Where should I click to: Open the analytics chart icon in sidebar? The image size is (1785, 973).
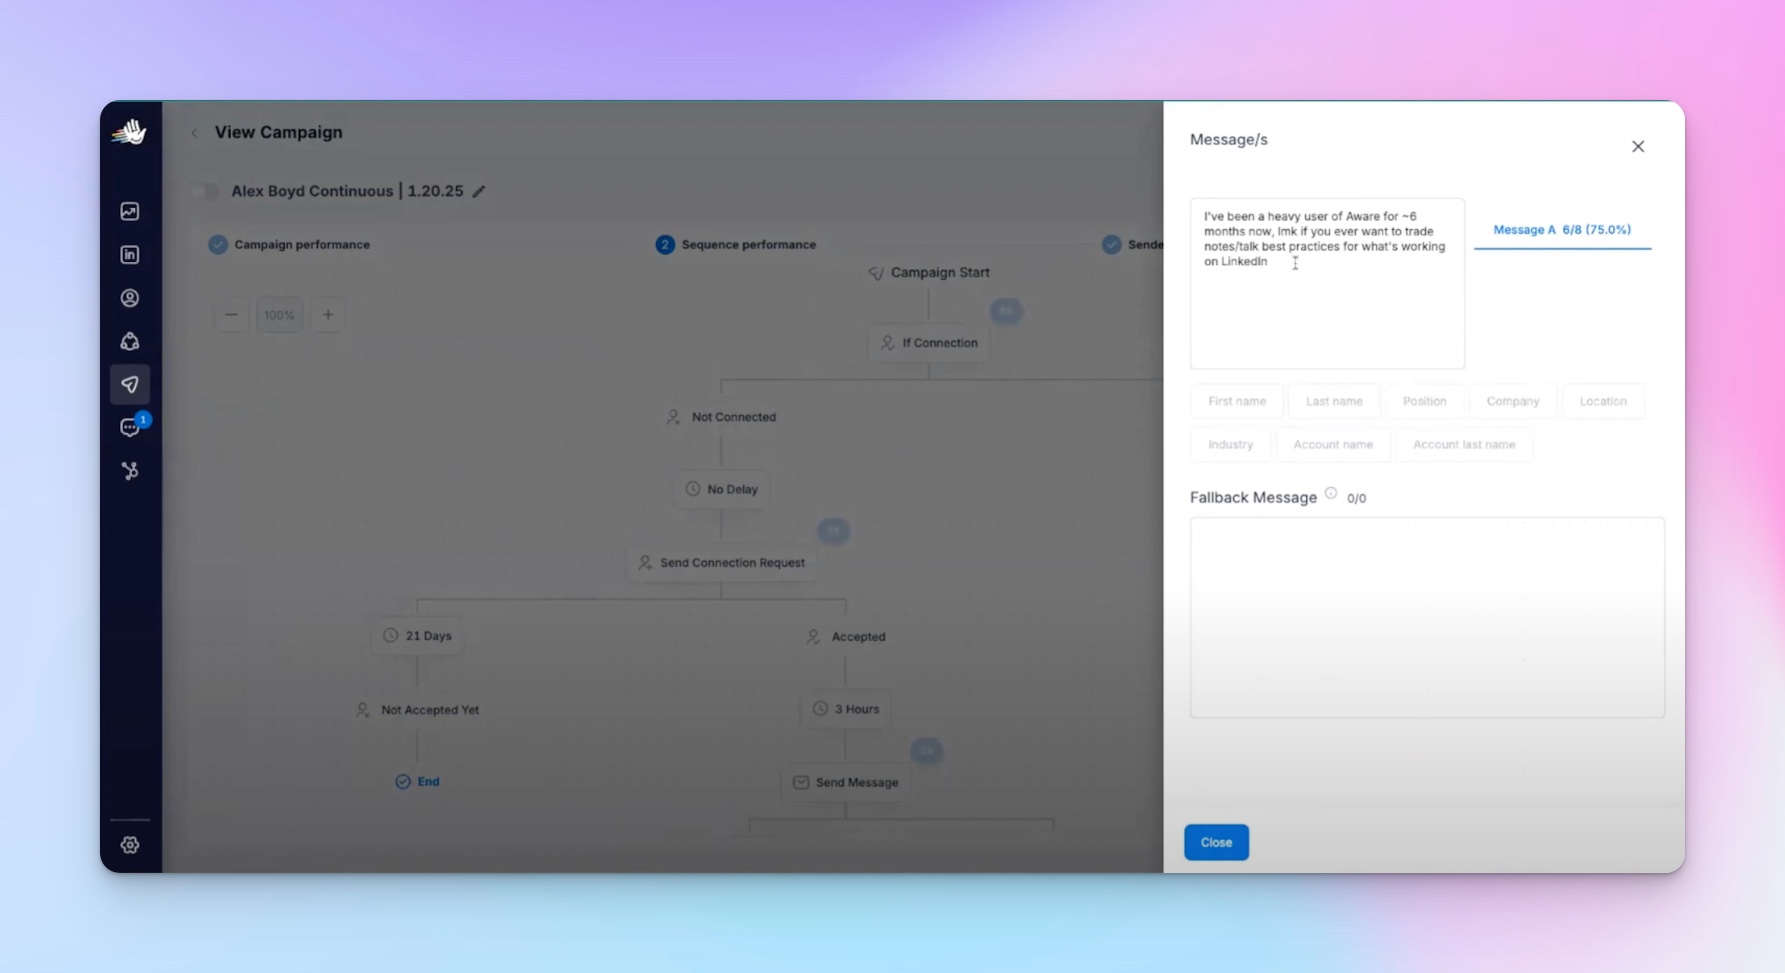tap(130, 211)
